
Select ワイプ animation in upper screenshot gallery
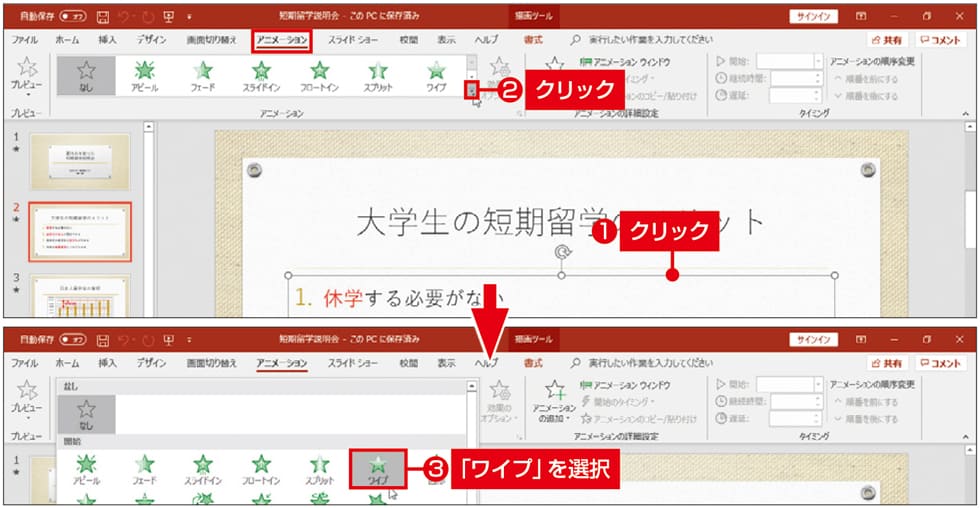(436, 76)
